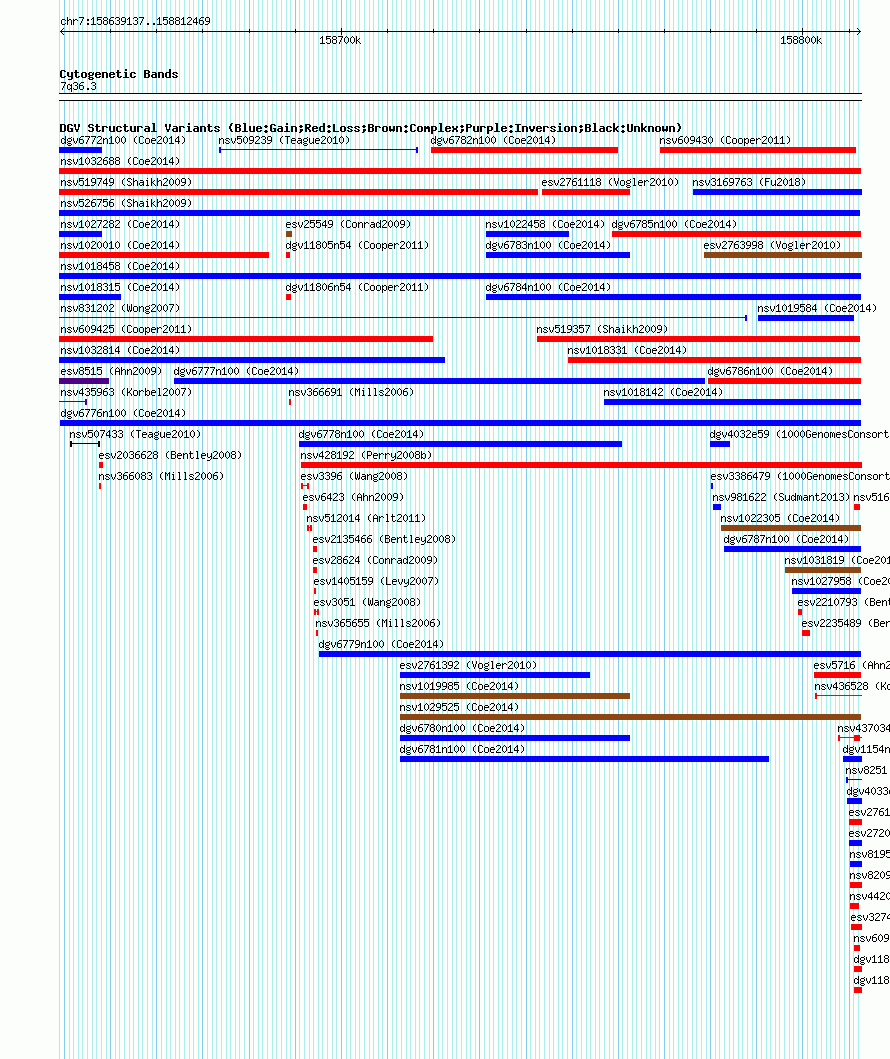Image resolution: width=890 pixels, height=1059 pixels.
Task: Select dgv6785n100 (Coe2014) label
Action: (674, 224)
